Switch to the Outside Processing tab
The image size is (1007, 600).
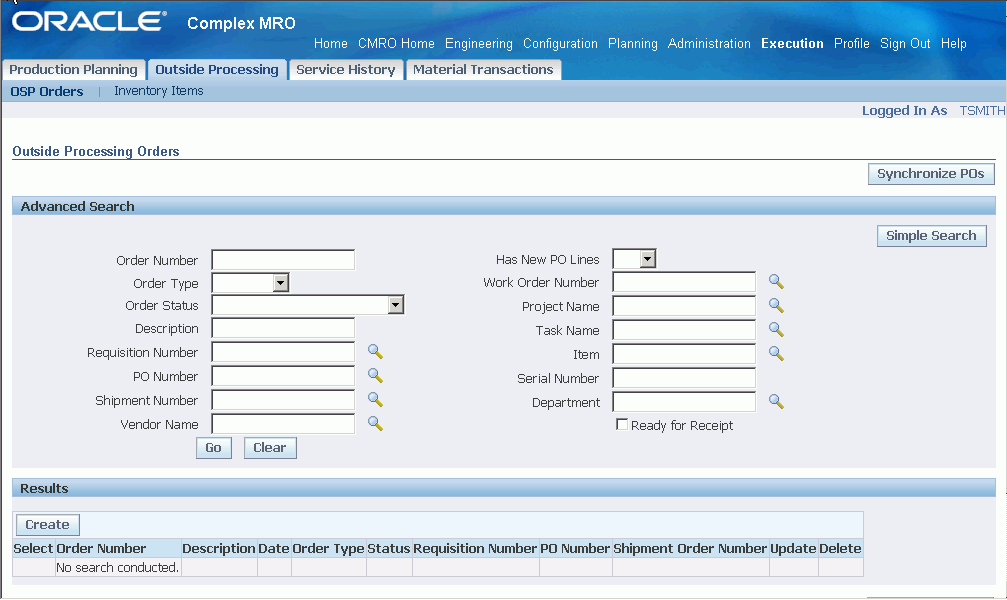(x=217, y=69)
